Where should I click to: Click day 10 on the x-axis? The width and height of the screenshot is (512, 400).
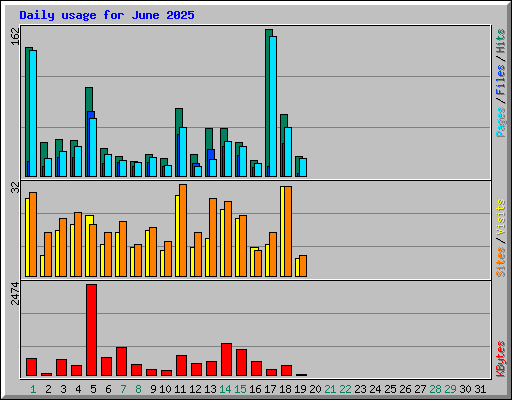165,389
